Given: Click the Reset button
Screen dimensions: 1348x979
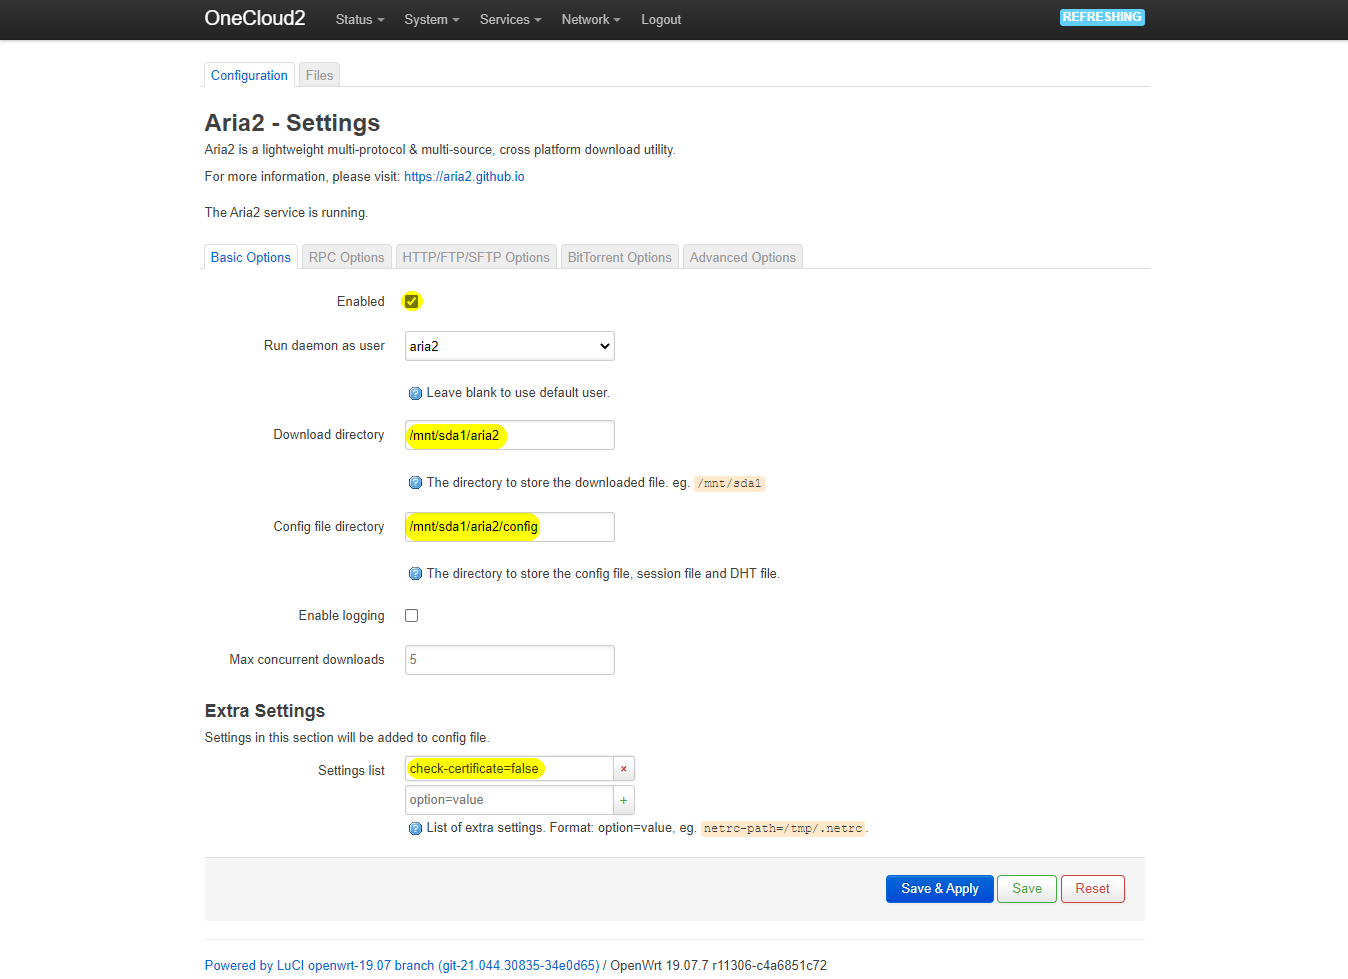Looking at the screenshot, I should coord(1092,889).
